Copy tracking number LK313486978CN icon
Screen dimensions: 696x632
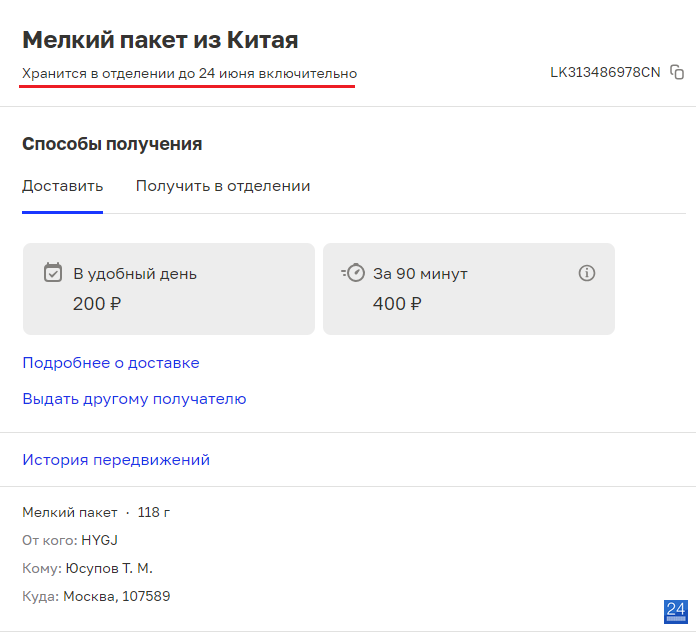(x=677, y=72)
